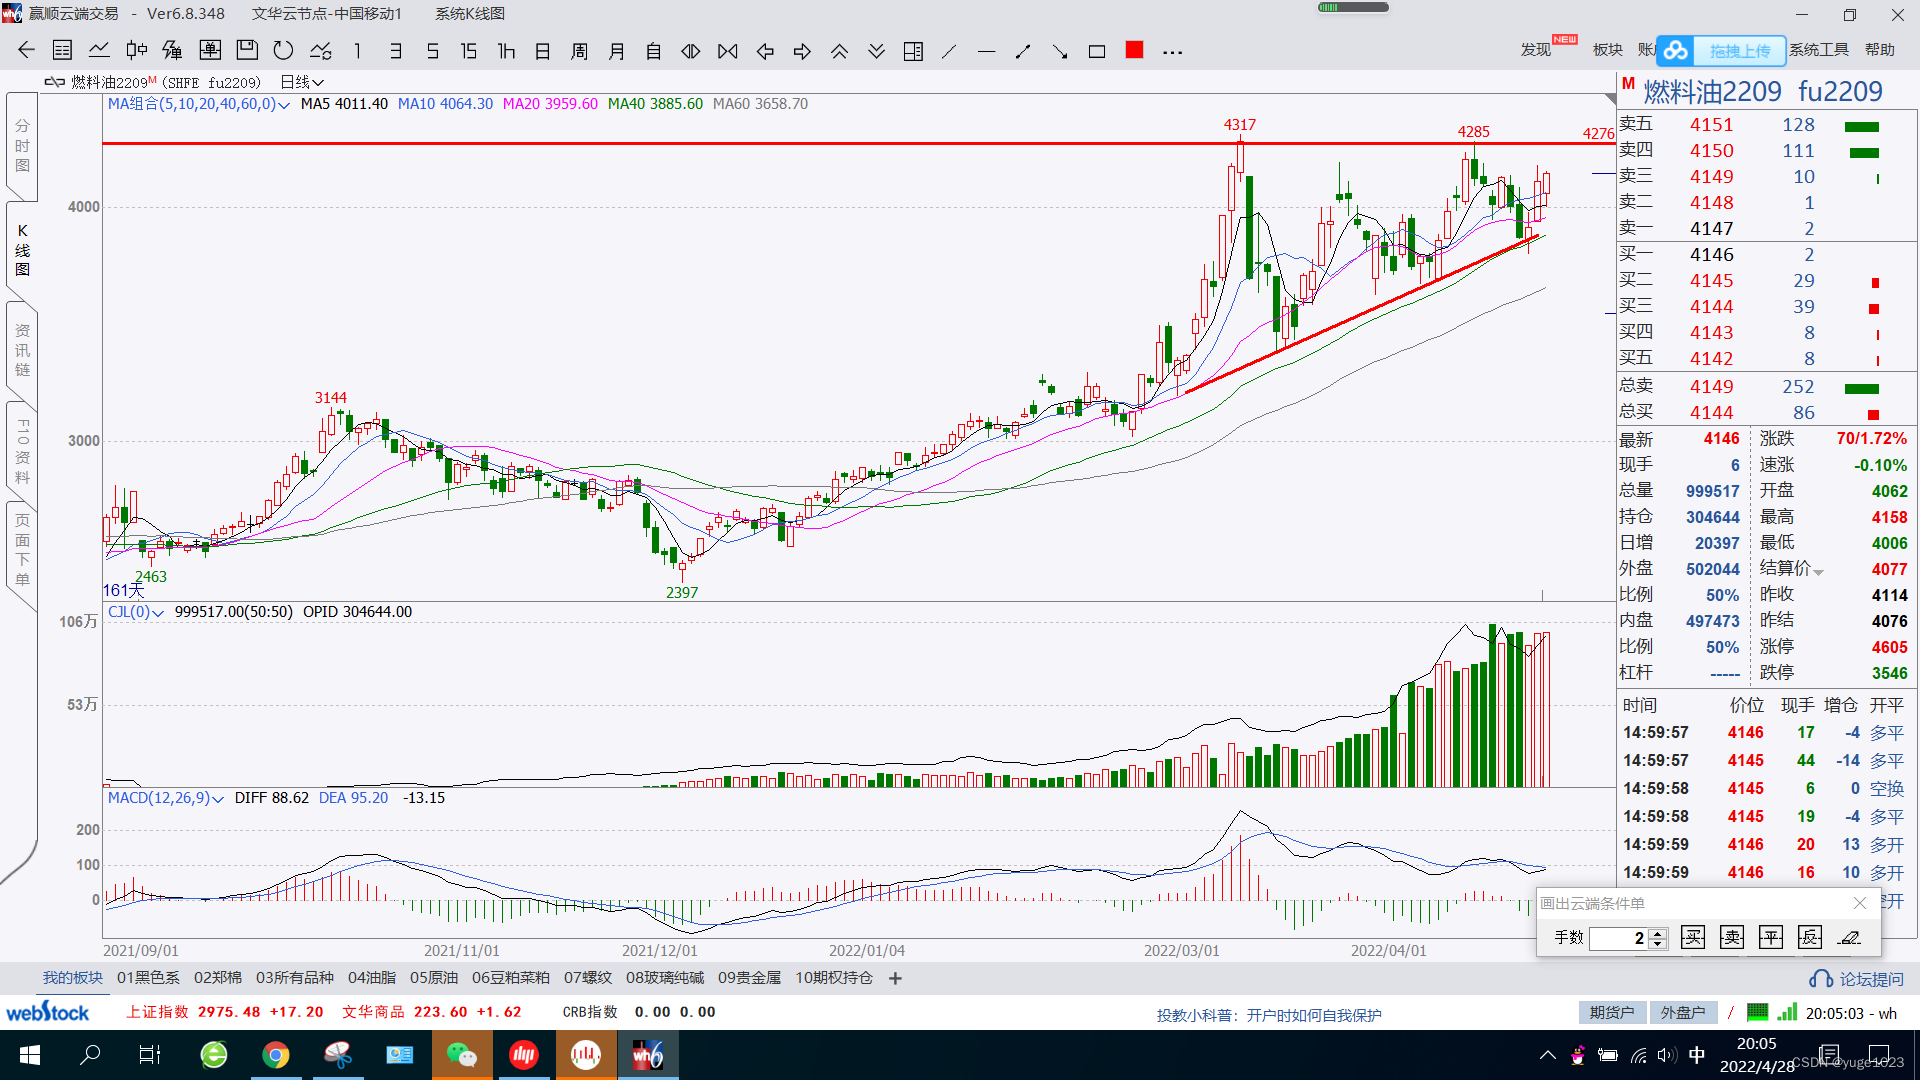Click the 平 close position button
1920x1080 pixels.
click(1771, 937)
